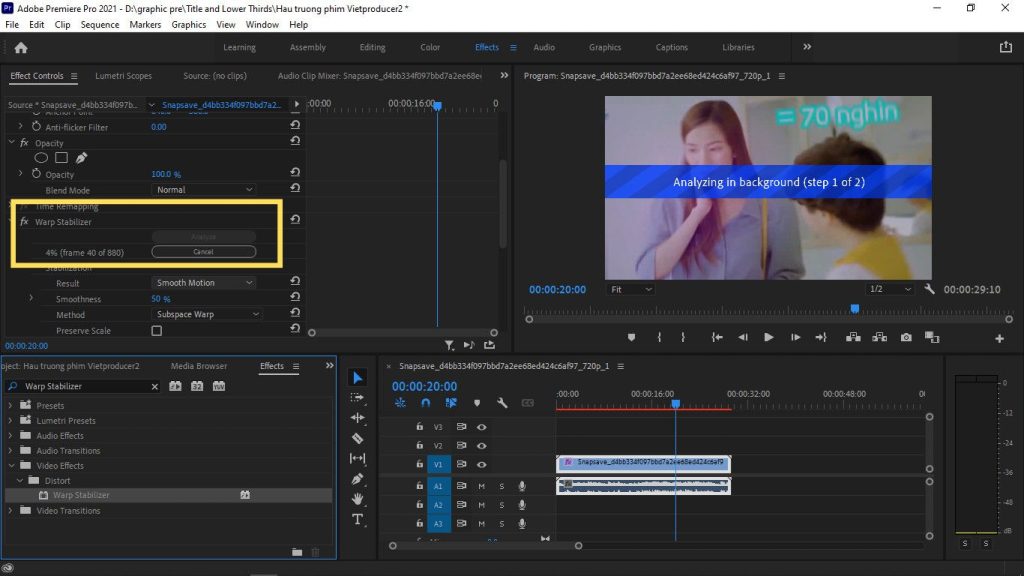Enable the Preserve Scale checkbox
The width and height of the screenshot is (1024, 576).
pyautogui.click(x=156, y=330)
